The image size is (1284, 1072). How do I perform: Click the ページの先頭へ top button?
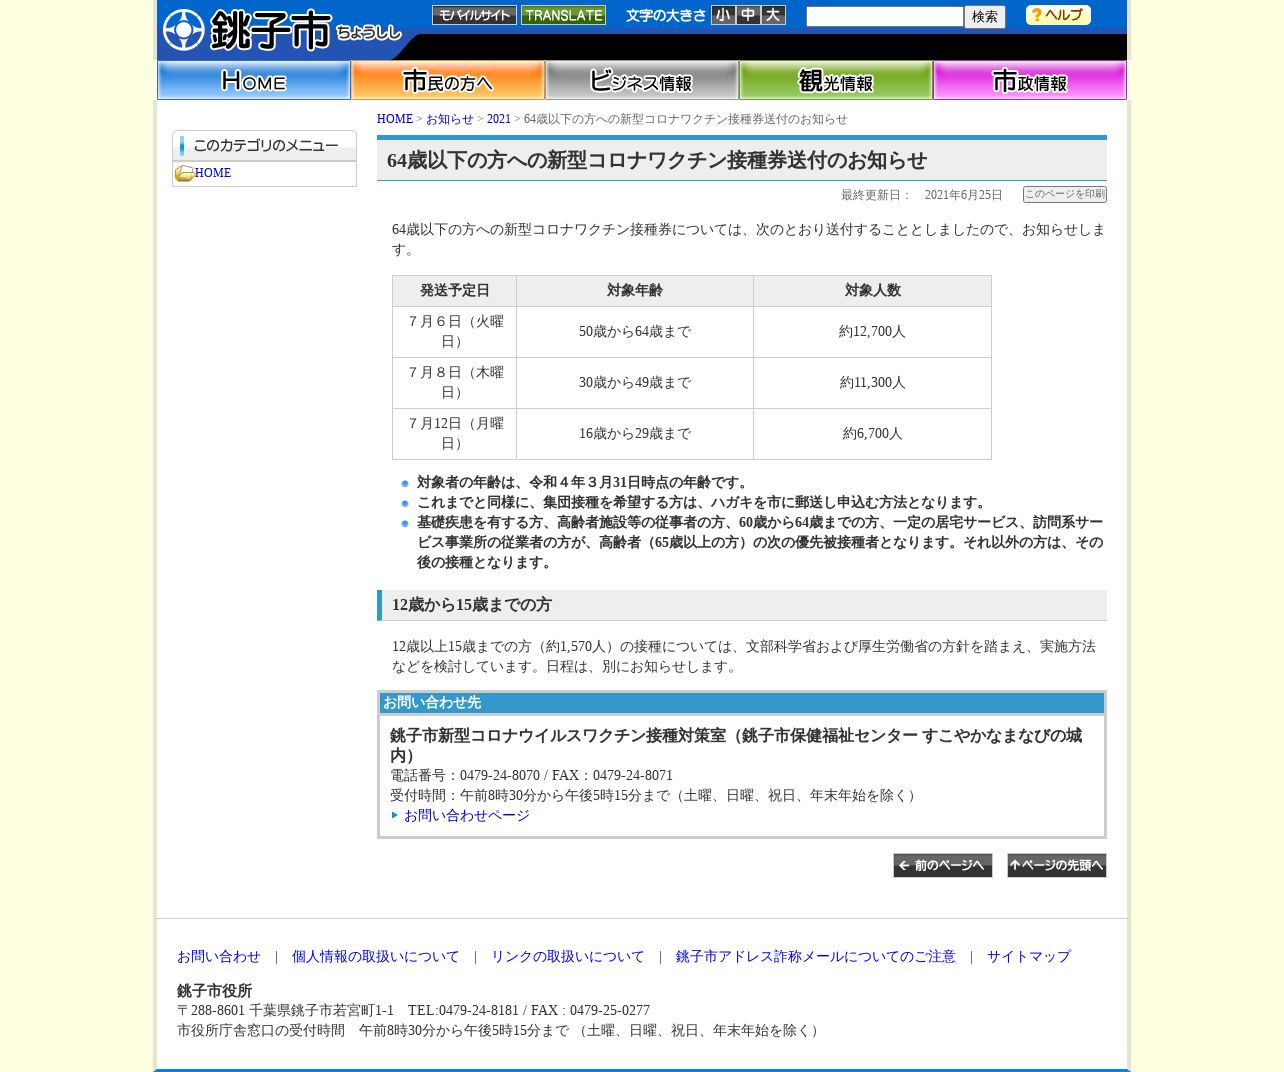1057,866
